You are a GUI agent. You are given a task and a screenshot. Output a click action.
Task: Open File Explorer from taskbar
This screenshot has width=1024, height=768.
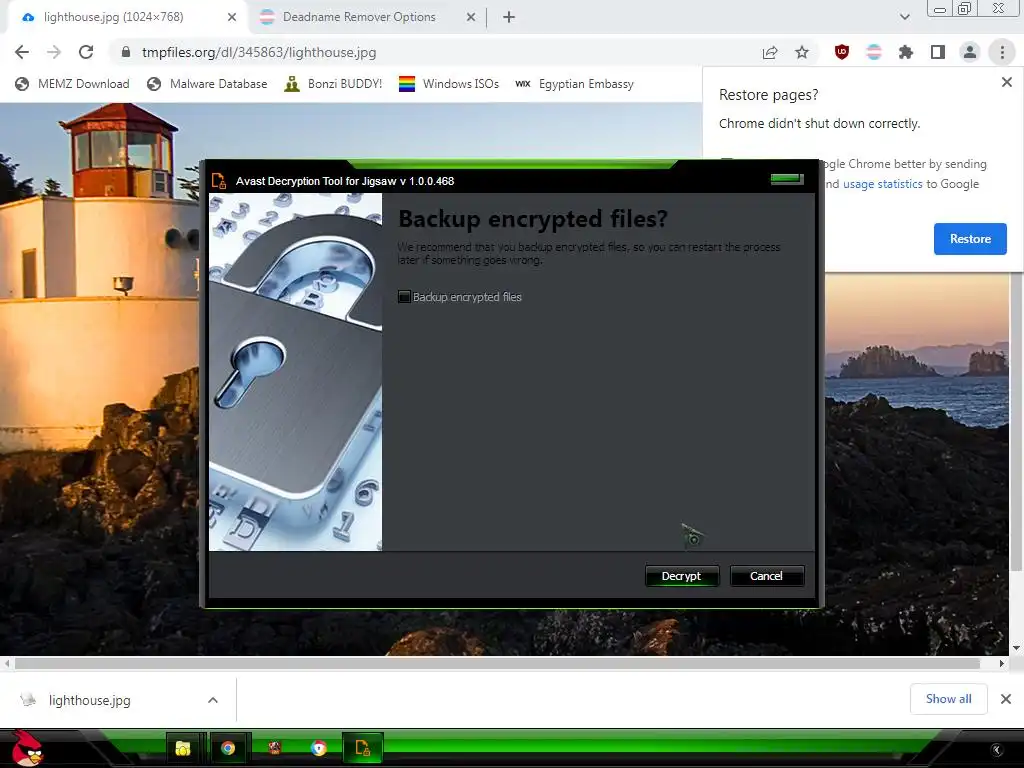click(x=183, y=748)
